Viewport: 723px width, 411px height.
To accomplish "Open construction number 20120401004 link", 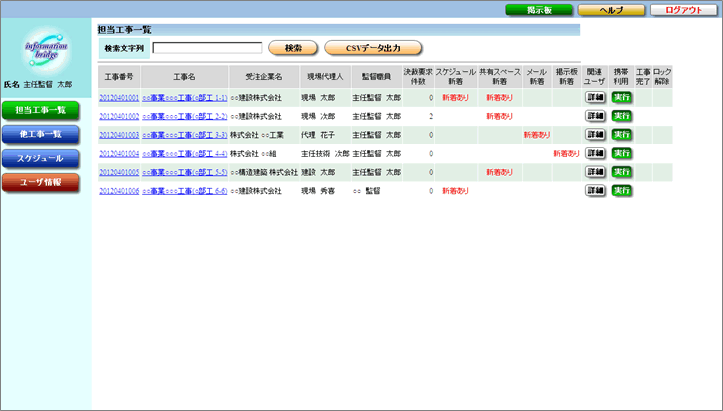I will (x=119, y=153).
